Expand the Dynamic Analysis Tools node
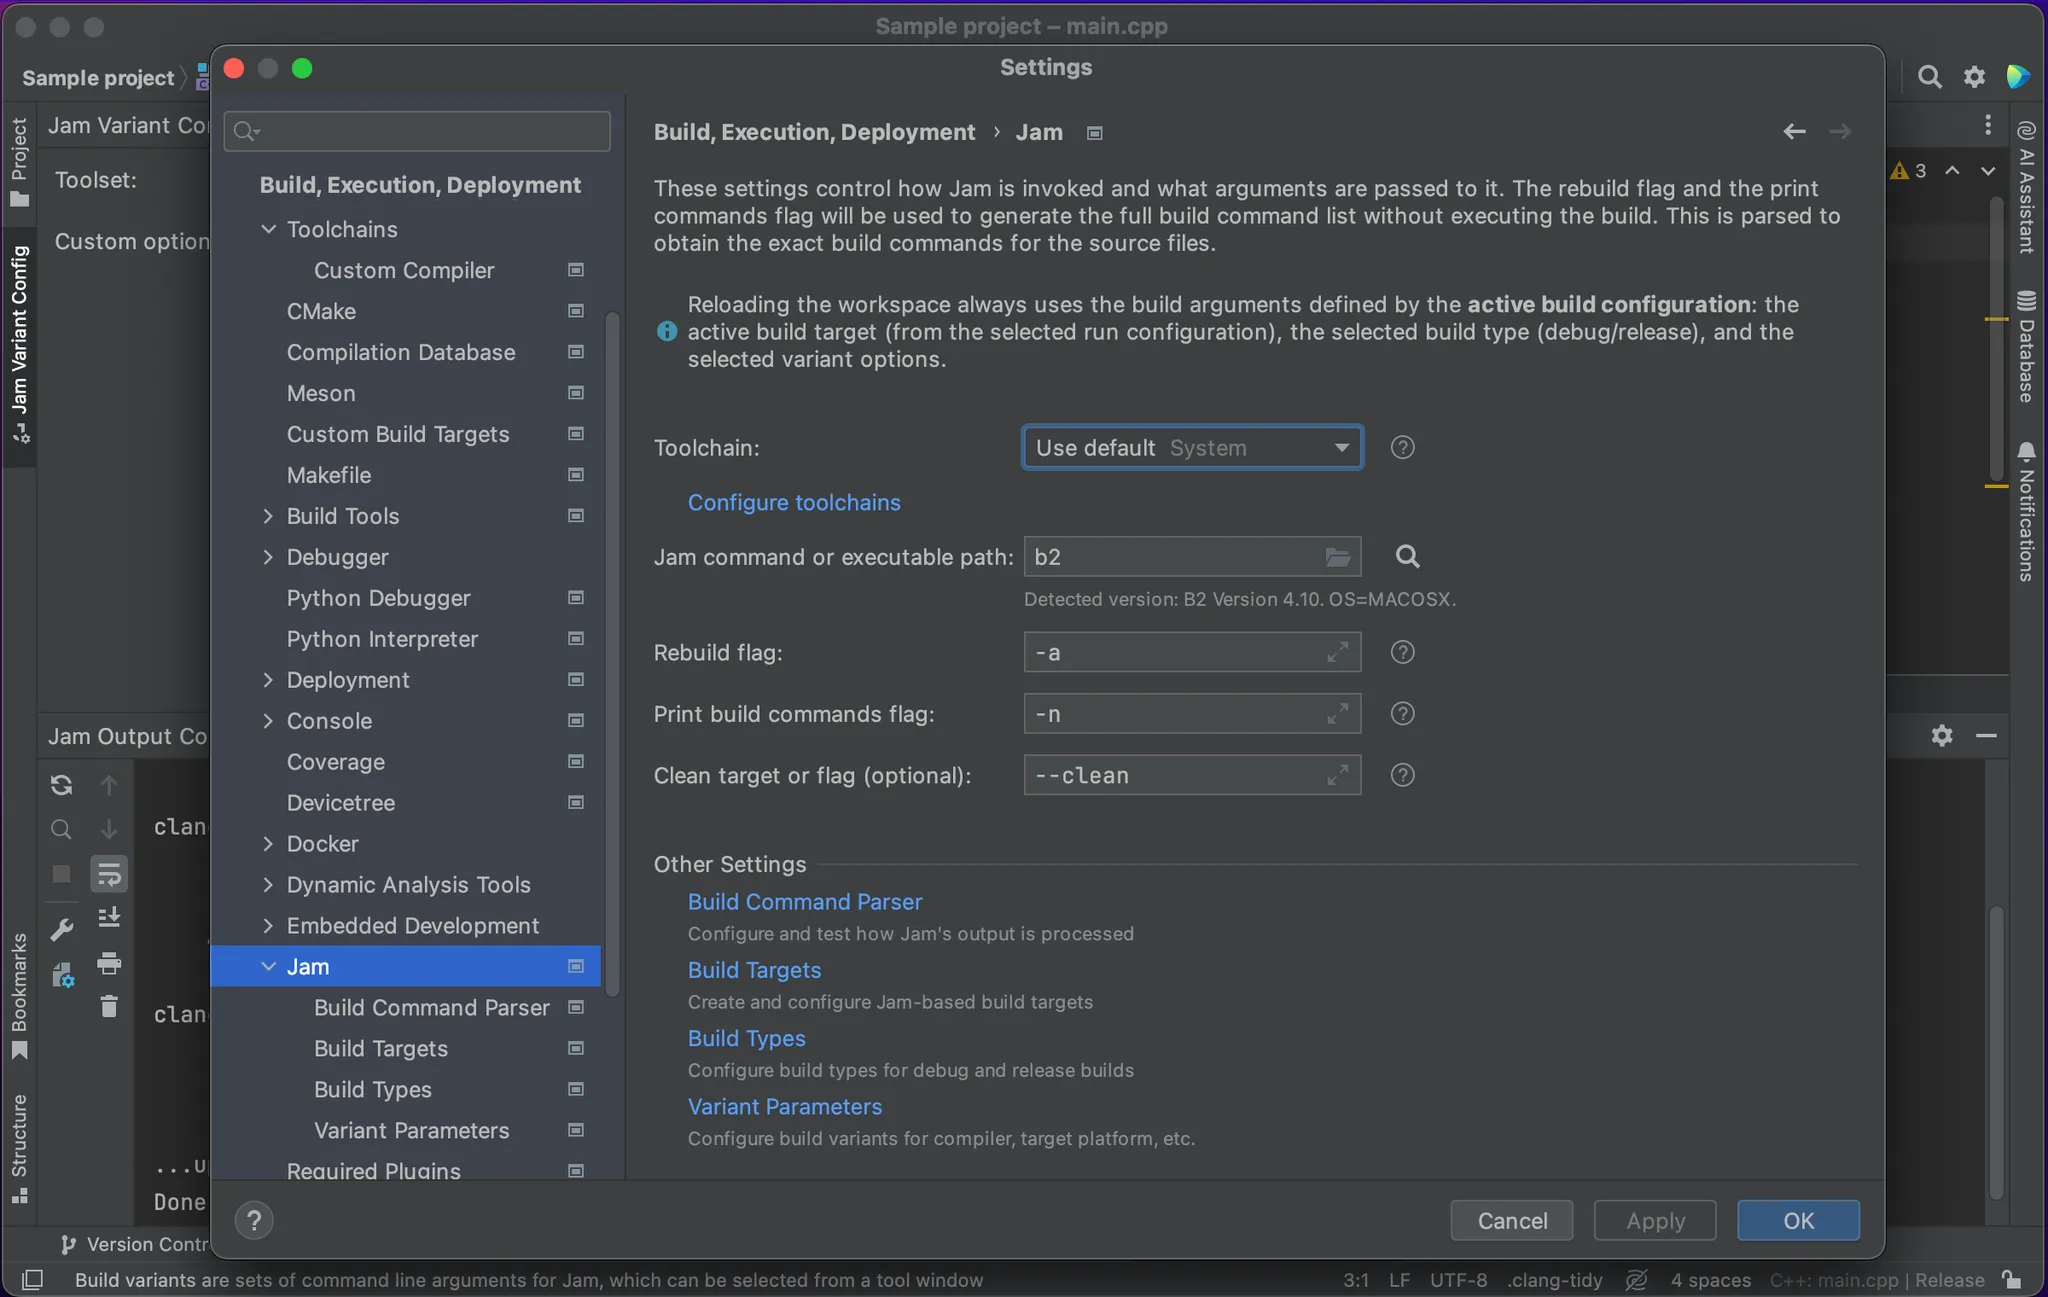This screenshot has height=1297, width=2048. pyautogui.click(x=268, y=885)
